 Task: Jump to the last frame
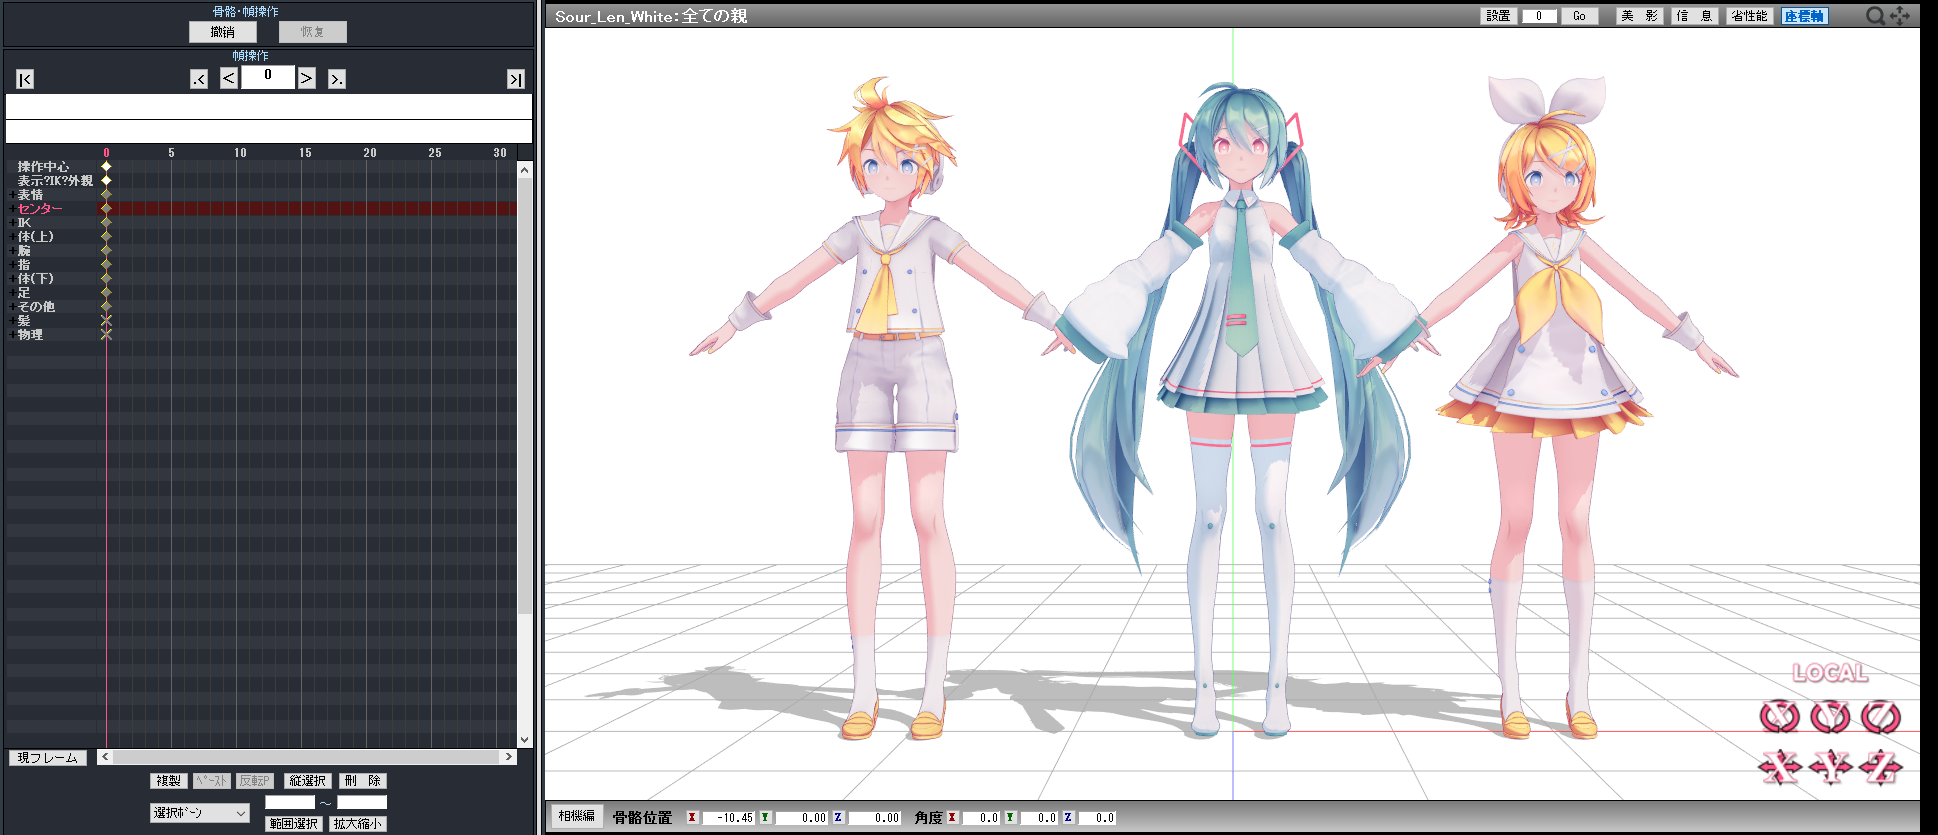[x=516, y=79]
